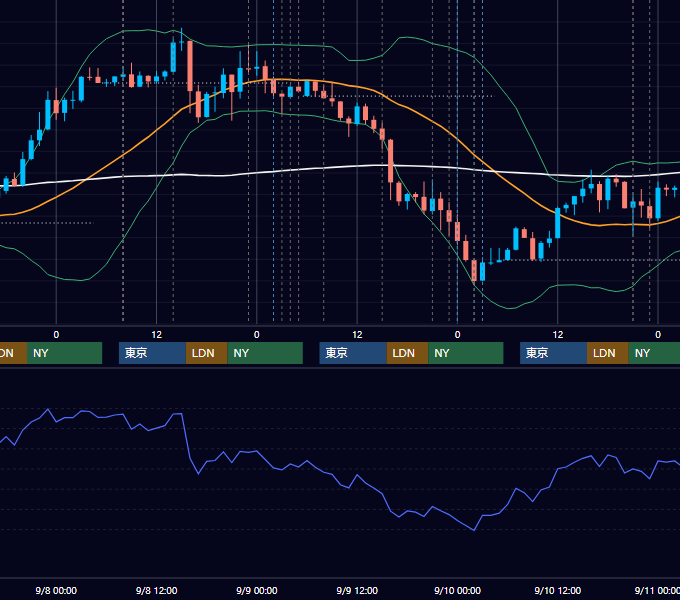Click the hour label 0 above 9/8 00:00
Viewport: 680px width, 600px height.
pos(56,335)
